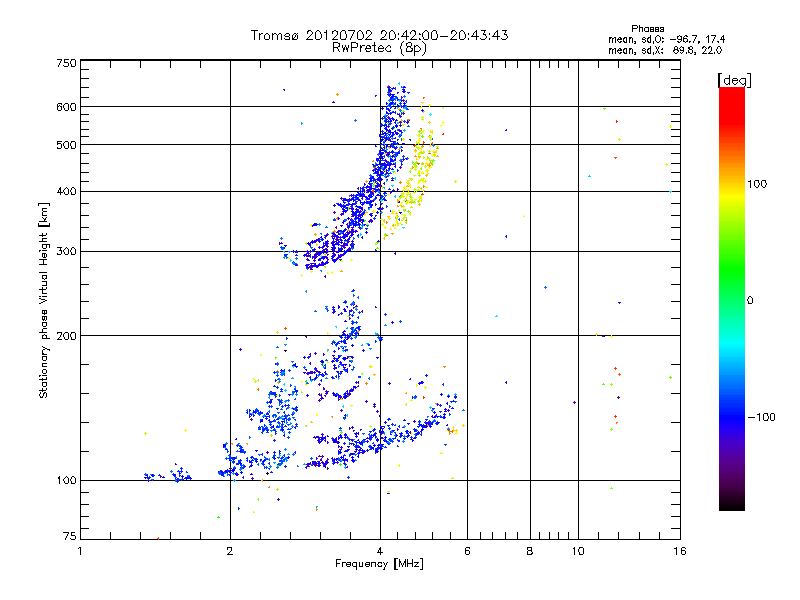Click the y-axis tick label '75'
The width and height of the screenshot is (800, 600).
pyautogui.click(x=70, y=536)
